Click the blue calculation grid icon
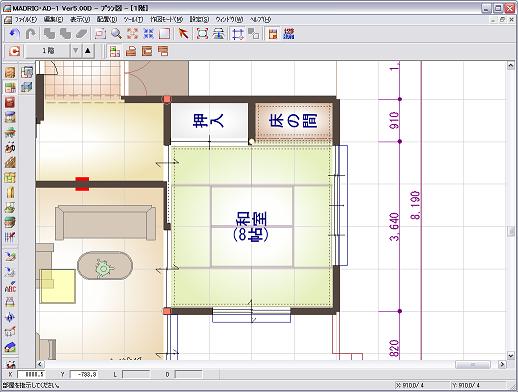 pyautogui.click(x=289, y=34)
